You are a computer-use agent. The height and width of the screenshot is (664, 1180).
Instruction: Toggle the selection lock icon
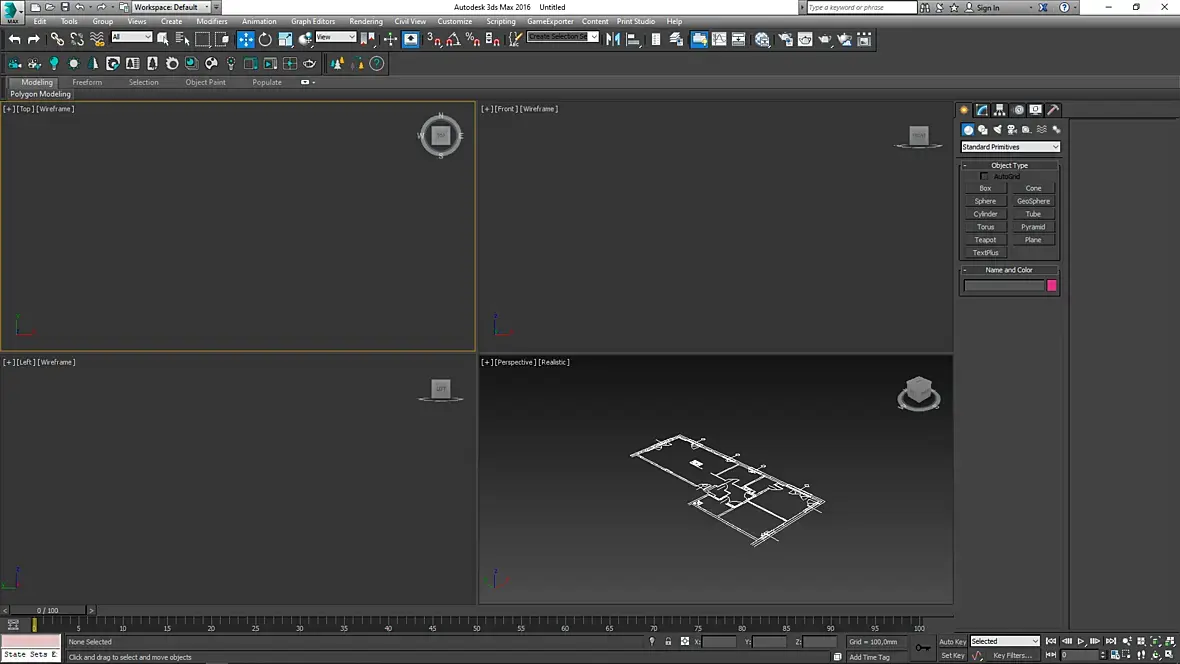(x=668, y=641)
